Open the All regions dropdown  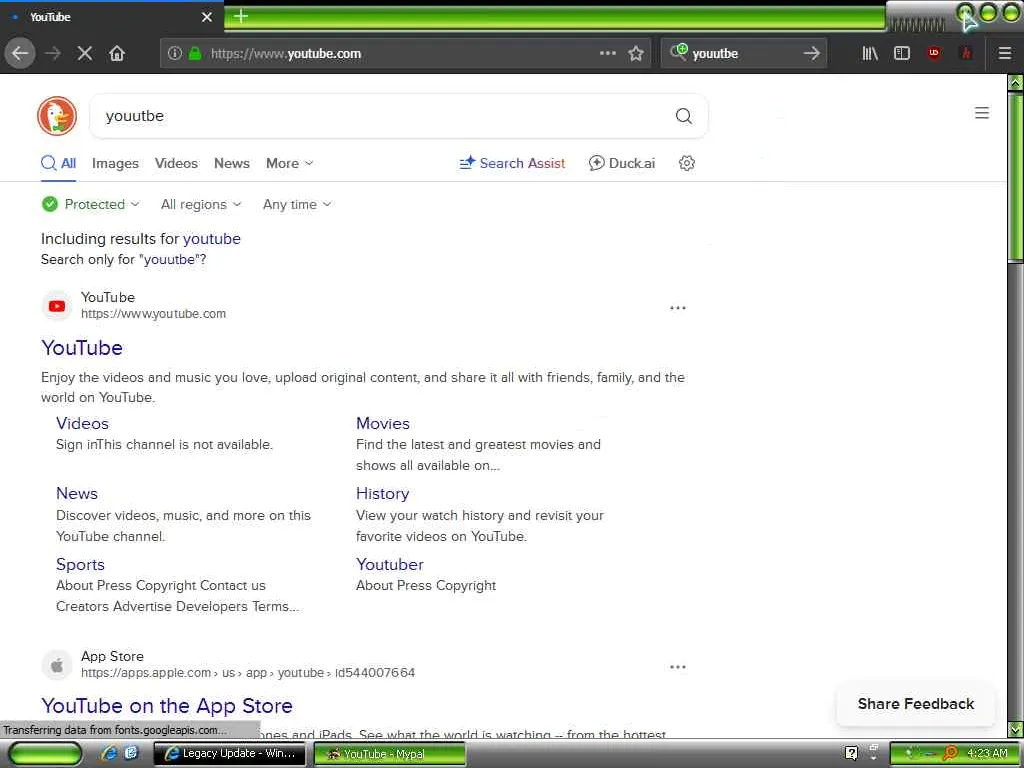tap(201, 204)
